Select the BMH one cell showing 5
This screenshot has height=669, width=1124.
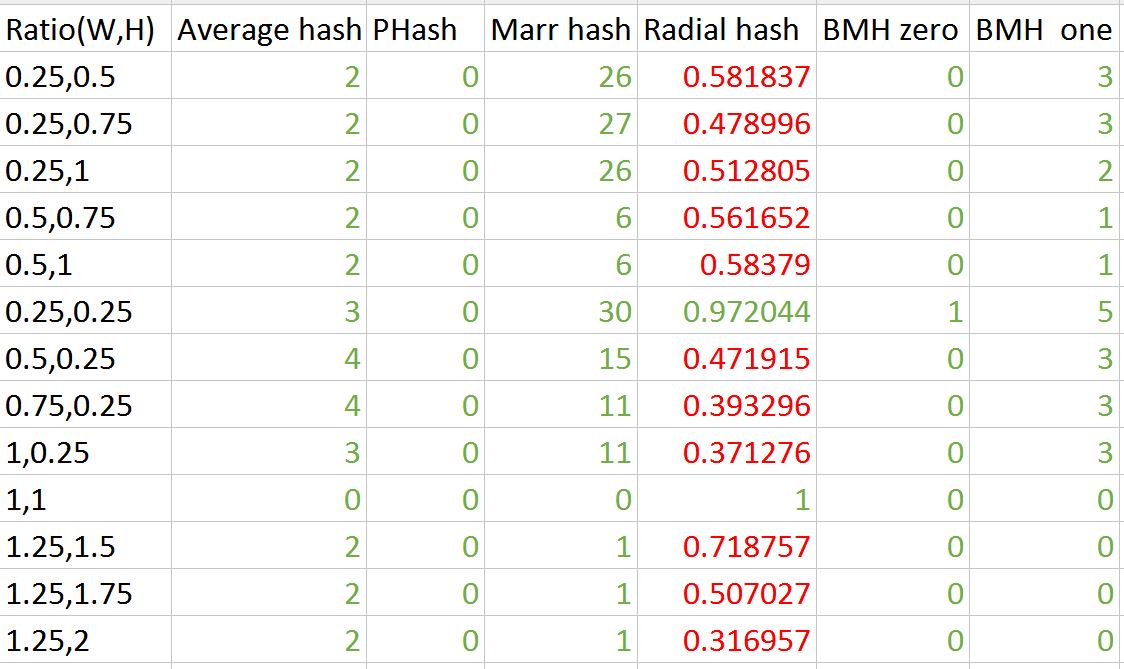point(1047,310)
